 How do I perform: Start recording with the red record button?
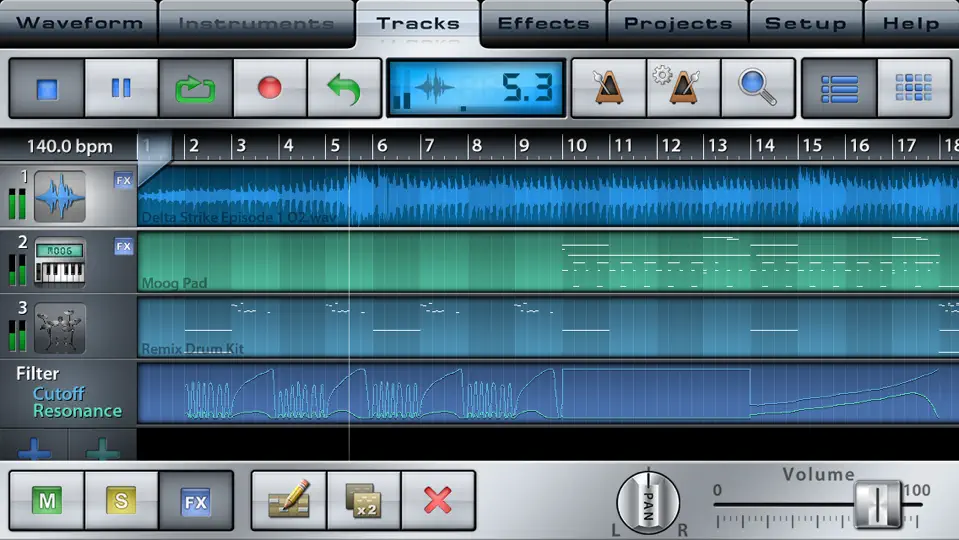[x=270, y=88]
